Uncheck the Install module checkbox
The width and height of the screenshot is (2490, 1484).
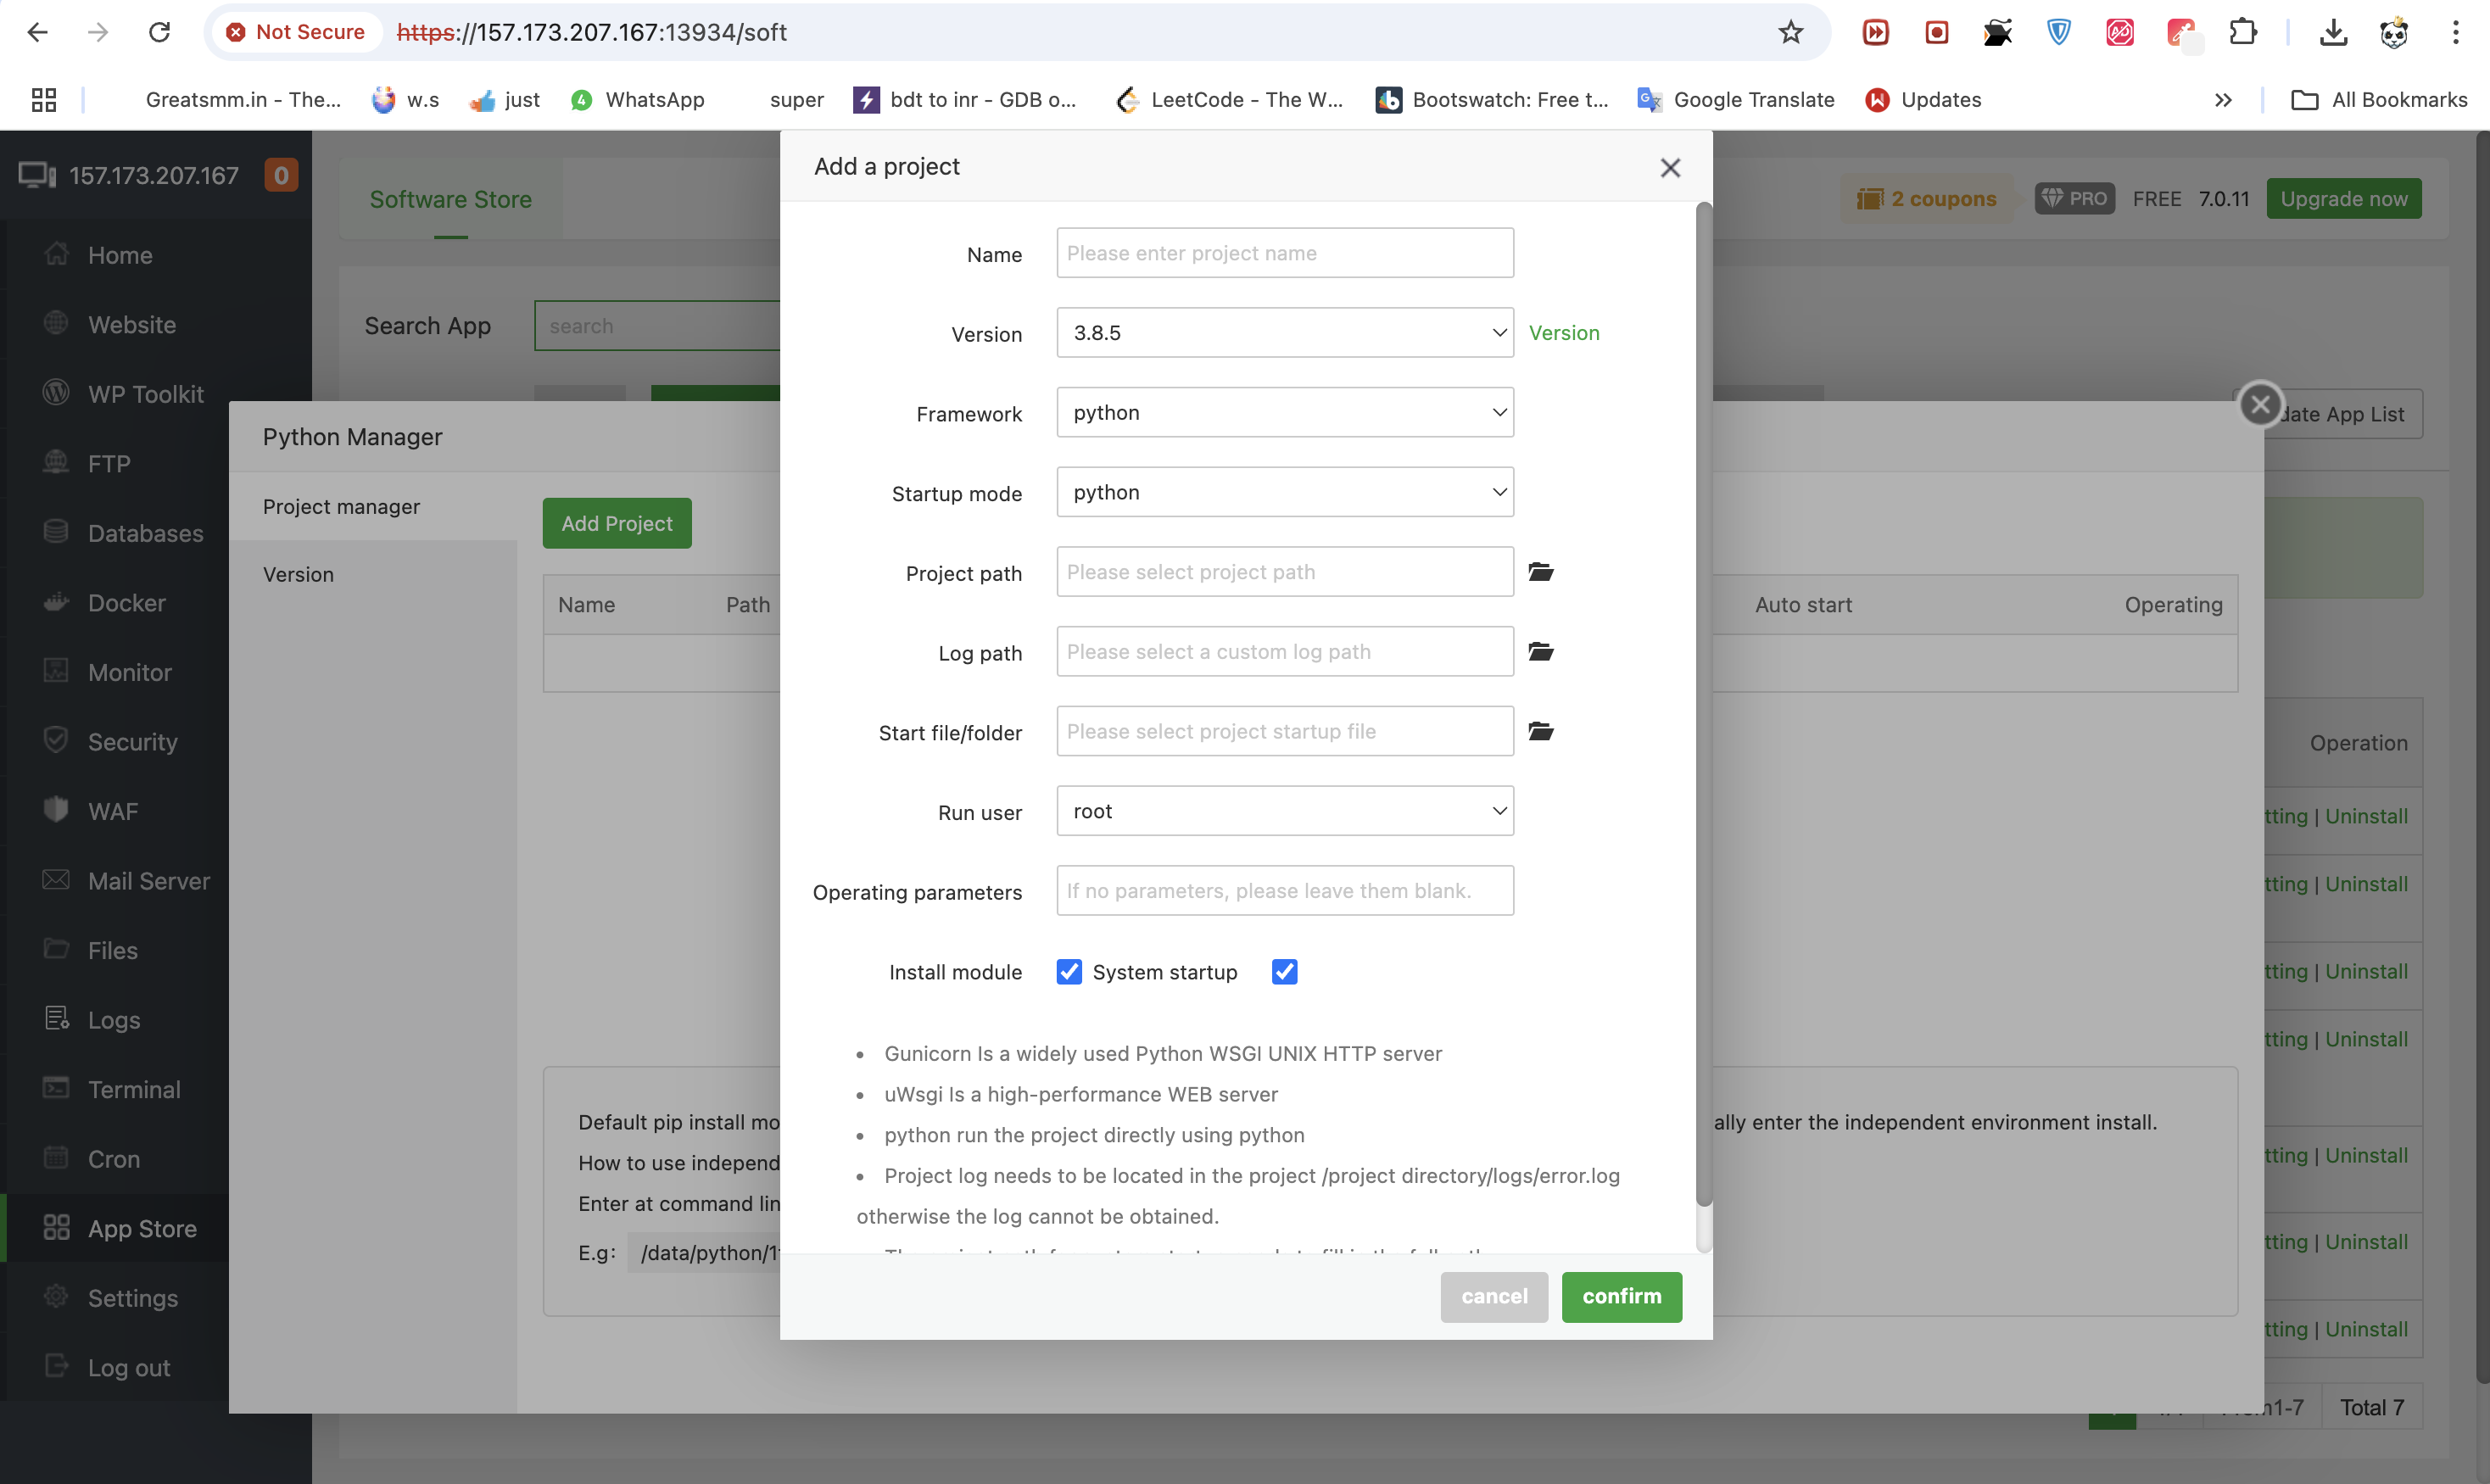pos(1069,972)
